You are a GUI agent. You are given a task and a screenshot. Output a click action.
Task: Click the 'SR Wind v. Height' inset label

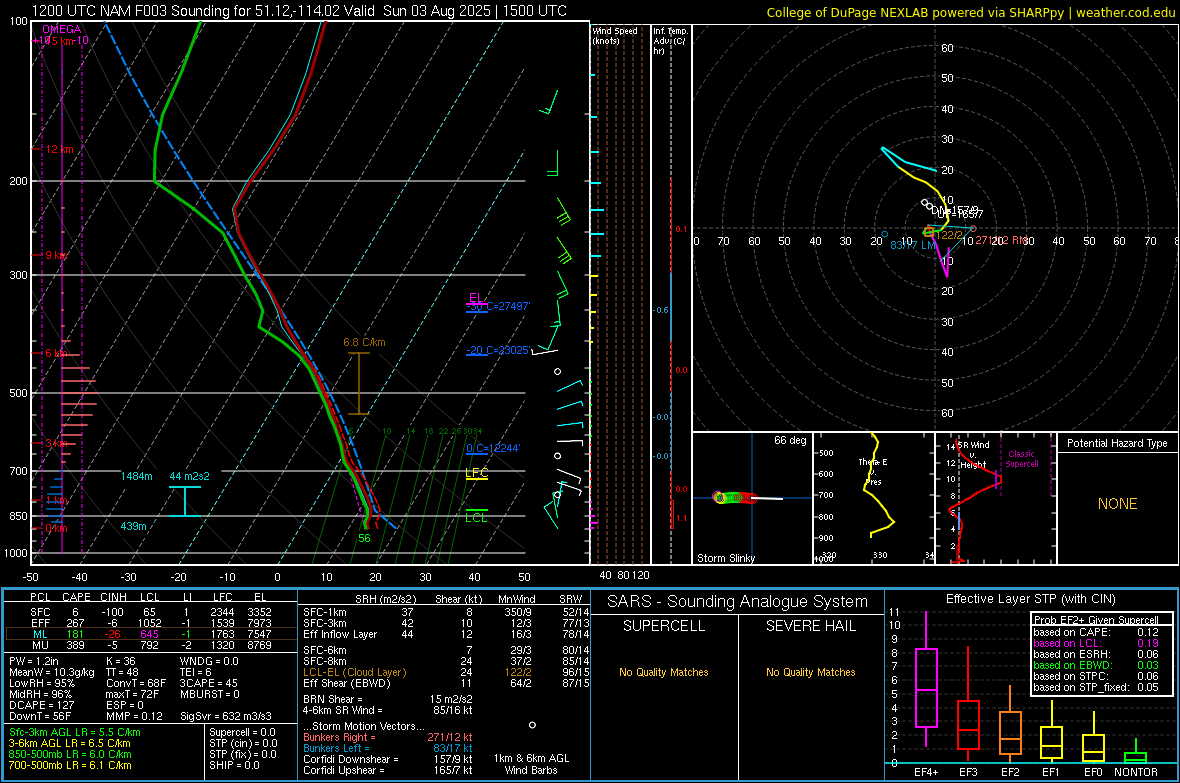coord(973,455)
